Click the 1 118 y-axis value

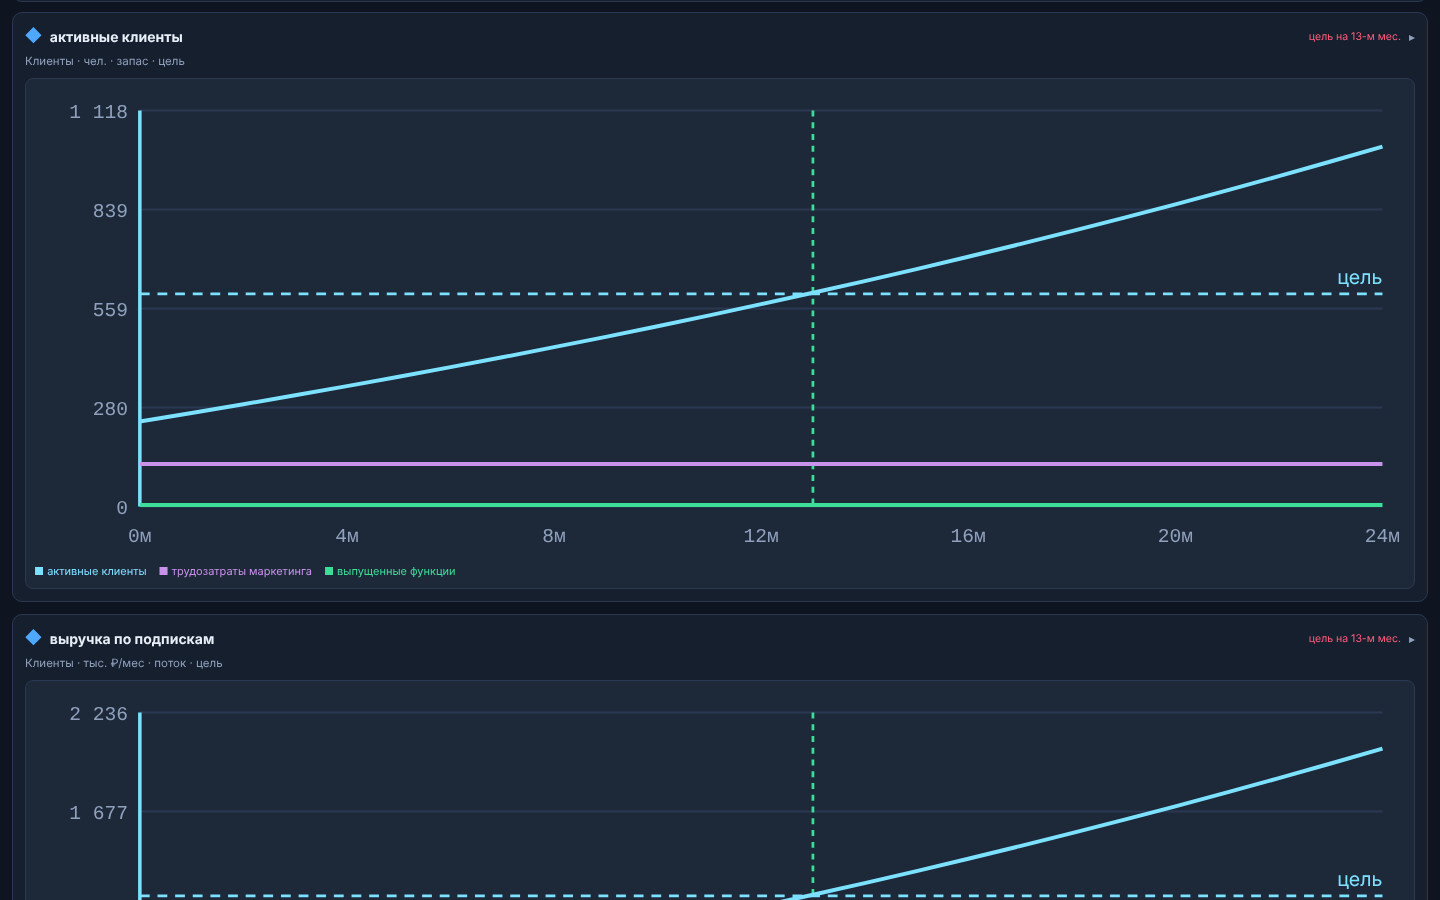[98, 112]
